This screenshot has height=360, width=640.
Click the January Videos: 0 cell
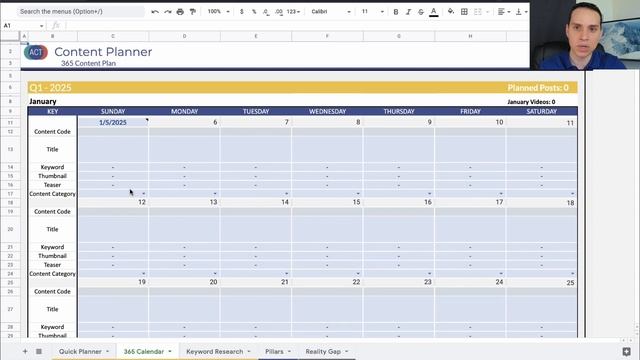tap(531, 102)
